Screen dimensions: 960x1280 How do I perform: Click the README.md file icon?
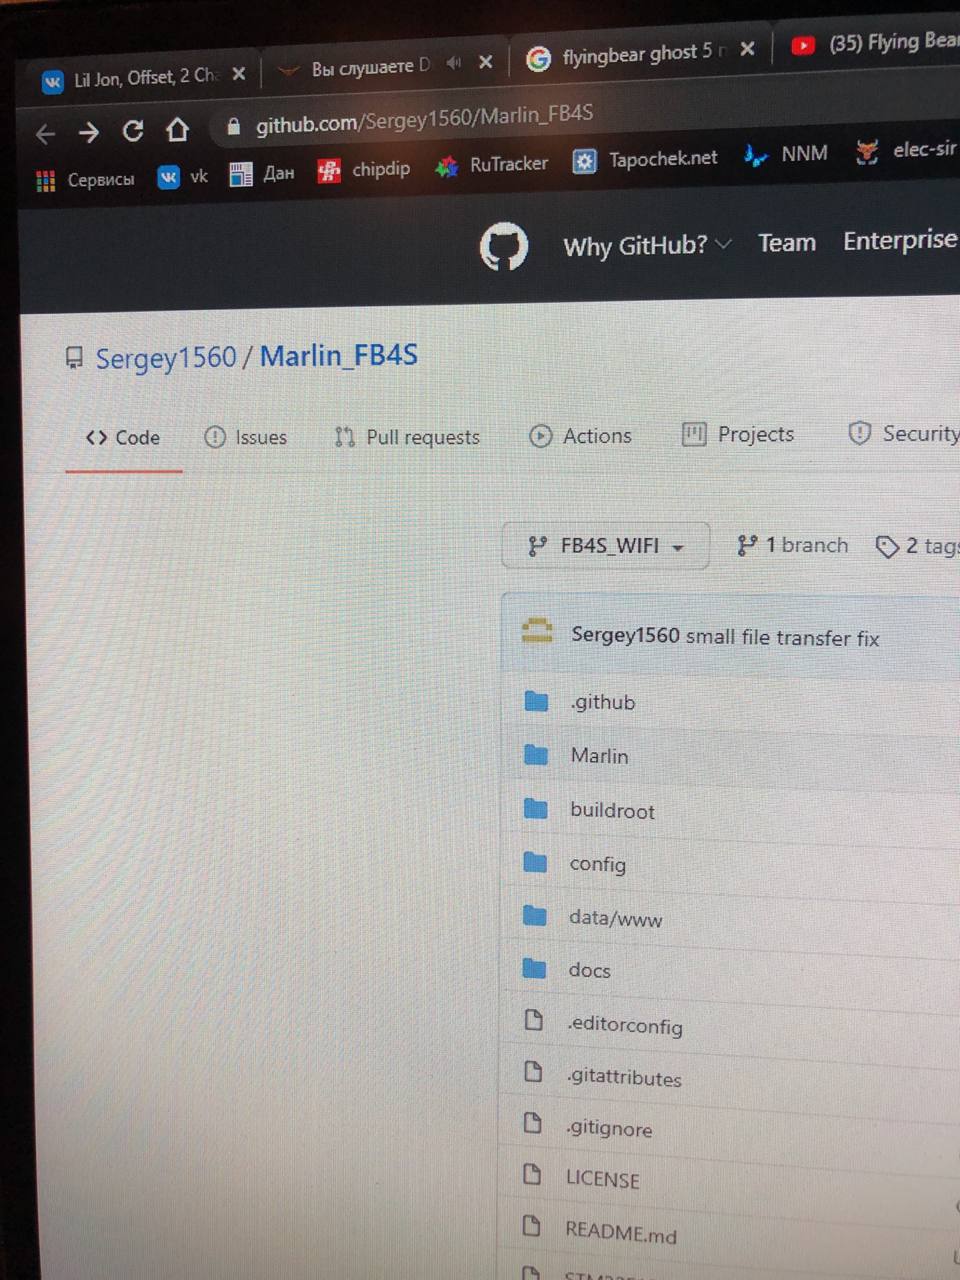coord(532,1225)
